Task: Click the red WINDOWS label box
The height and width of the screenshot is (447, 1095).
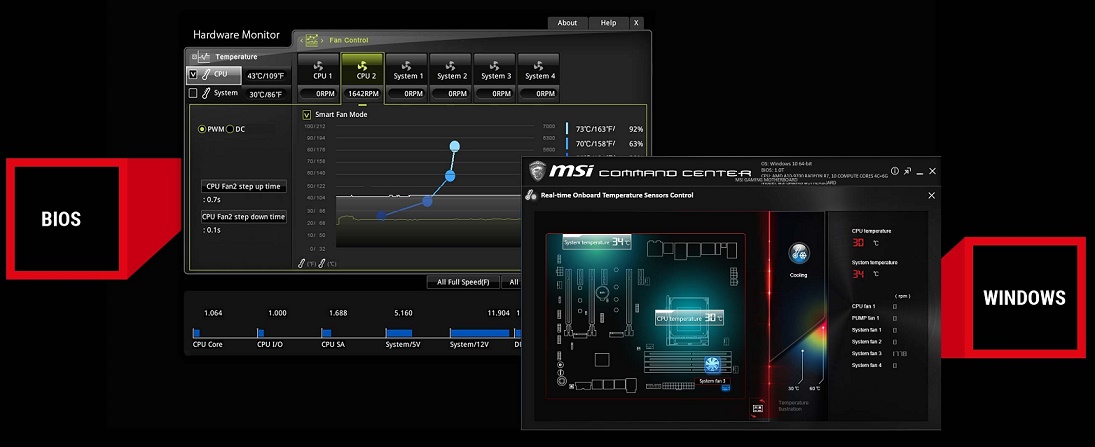Action: pyautogui.click(x=1024, y=298)
